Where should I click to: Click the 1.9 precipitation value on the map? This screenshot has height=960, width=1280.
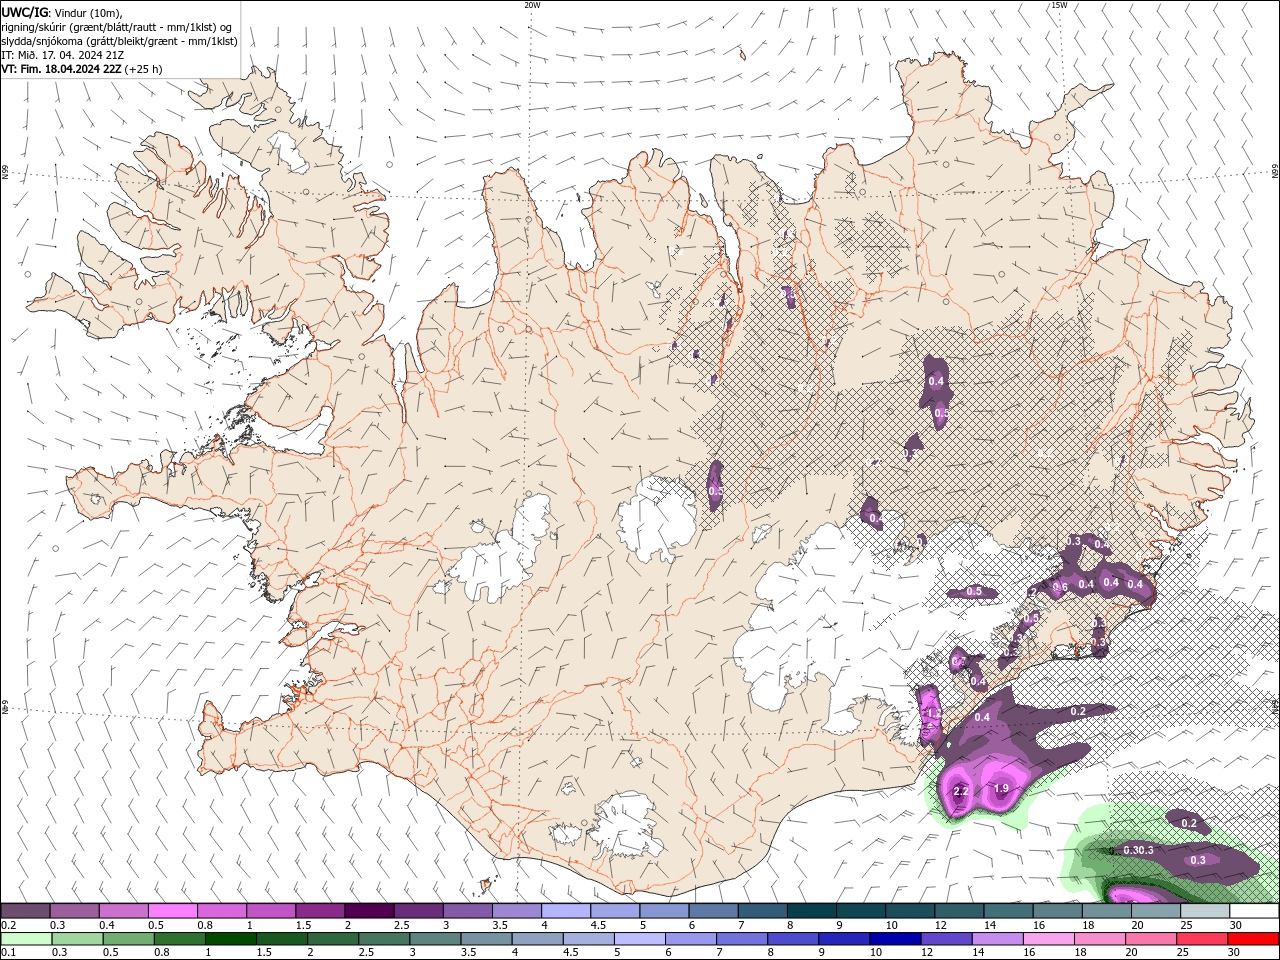click(1000, 789)
